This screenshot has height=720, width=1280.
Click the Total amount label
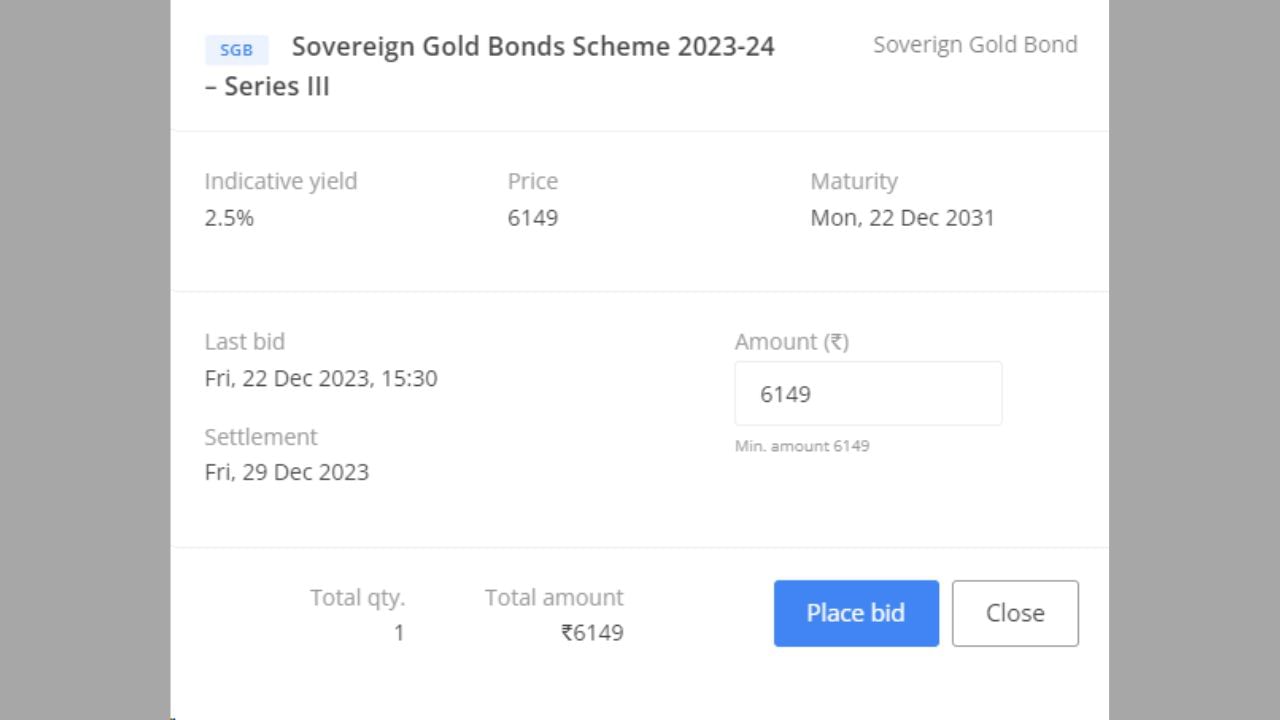(x=554, y=598)
